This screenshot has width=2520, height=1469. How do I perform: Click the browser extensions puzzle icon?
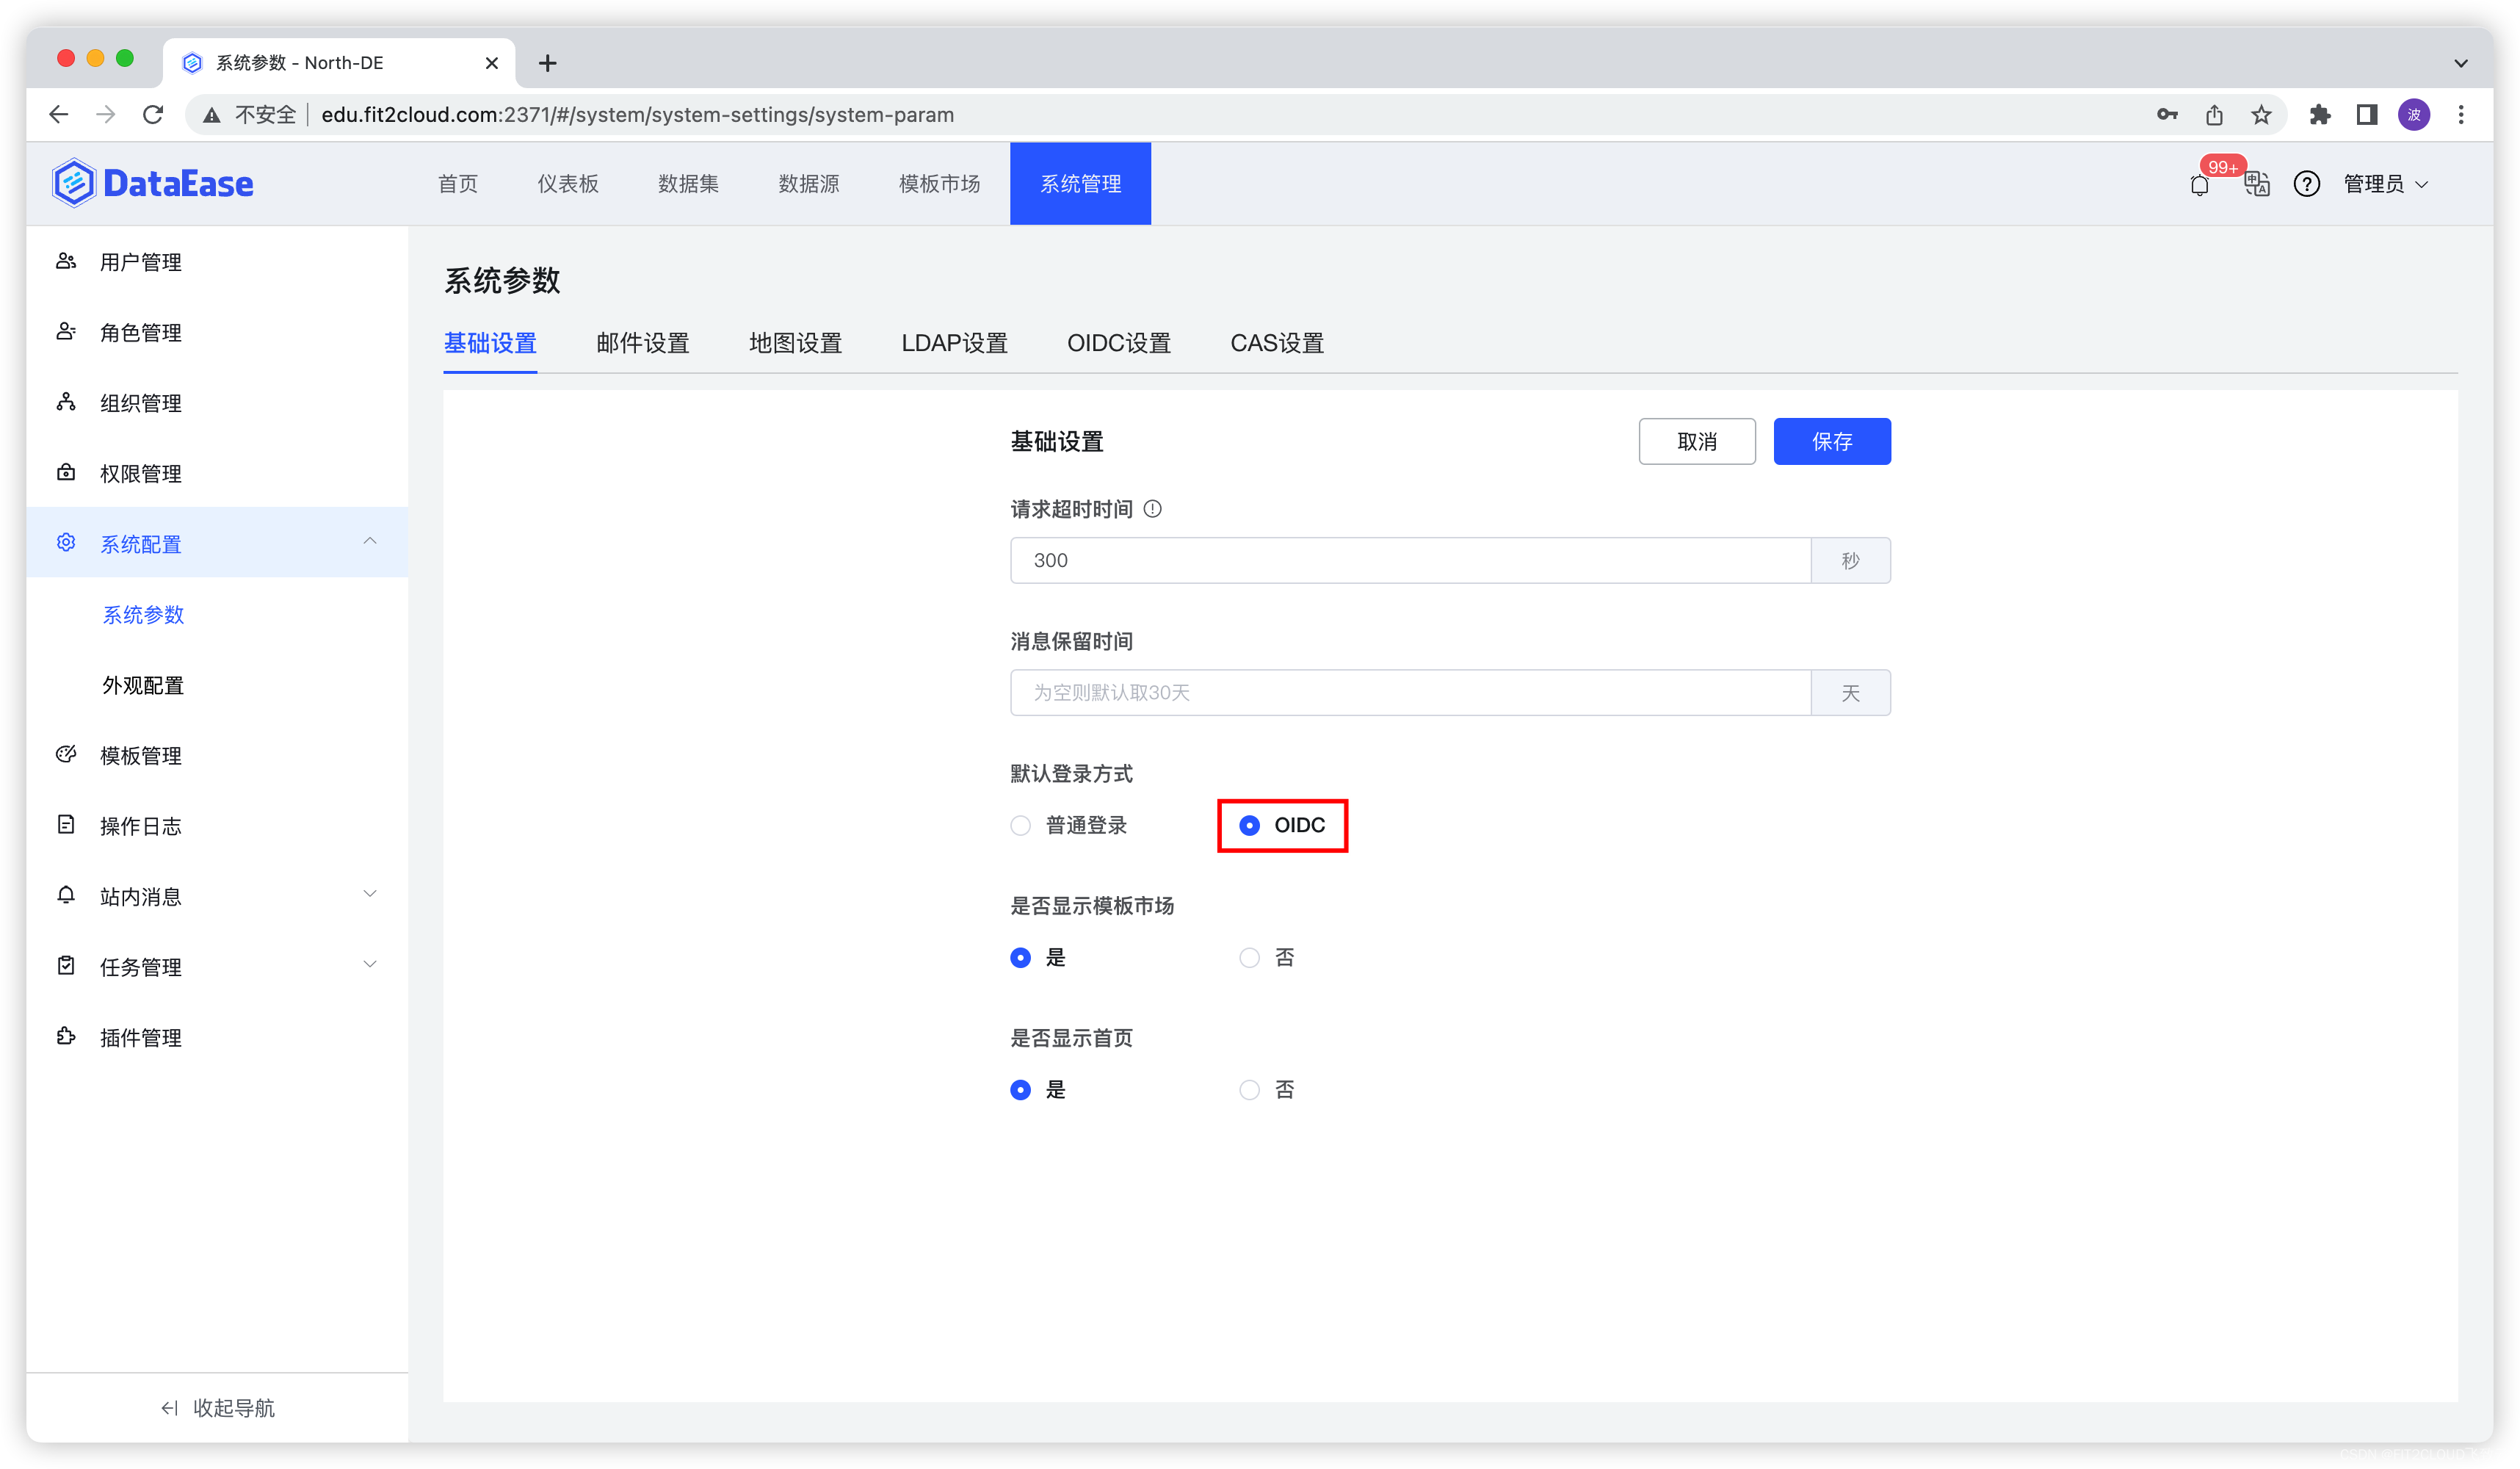pyautogui.click(x=2320, y=115)
